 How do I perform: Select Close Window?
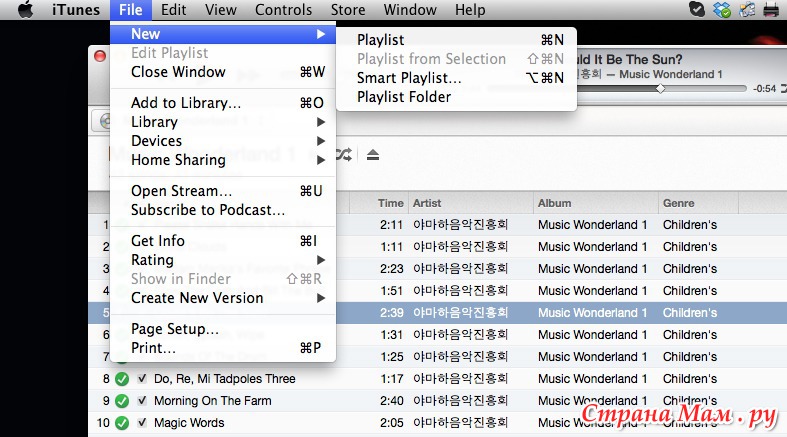[x=223, y=72]
